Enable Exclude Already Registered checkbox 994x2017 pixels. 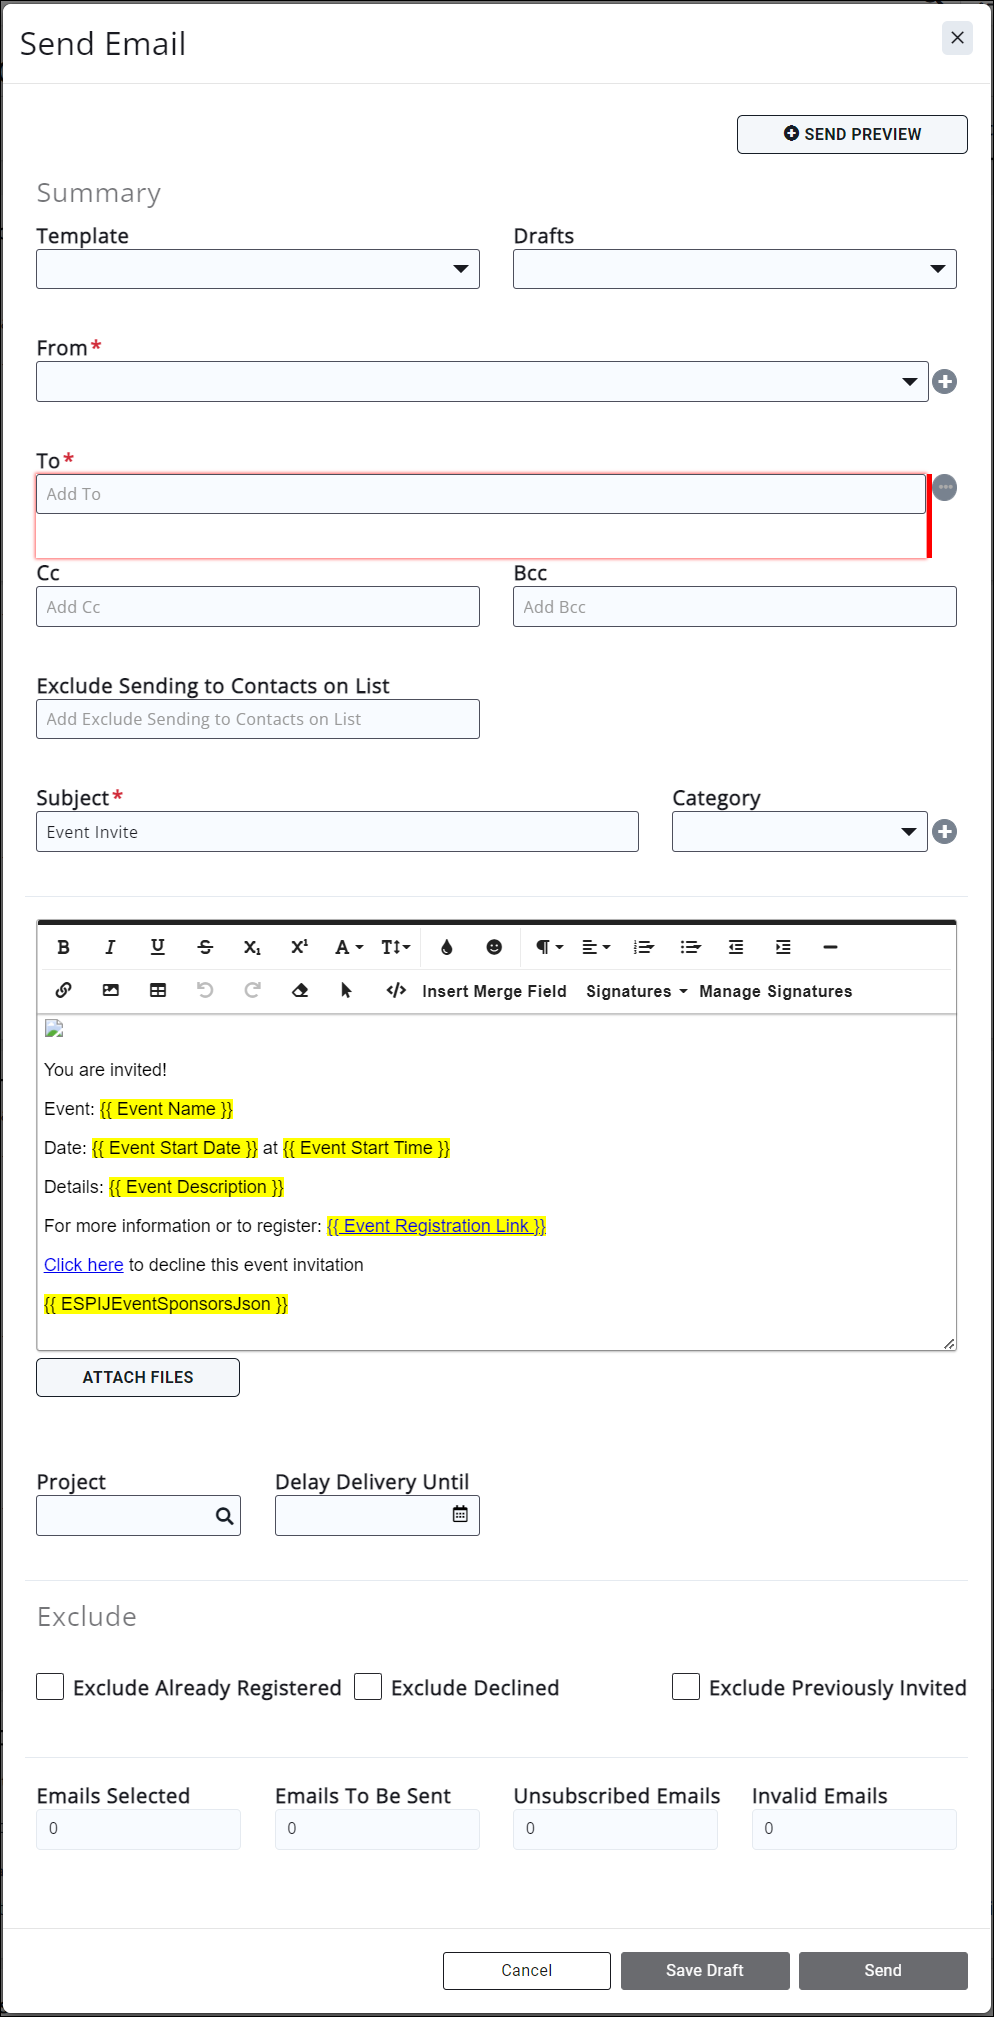(x=50, y=1687)
